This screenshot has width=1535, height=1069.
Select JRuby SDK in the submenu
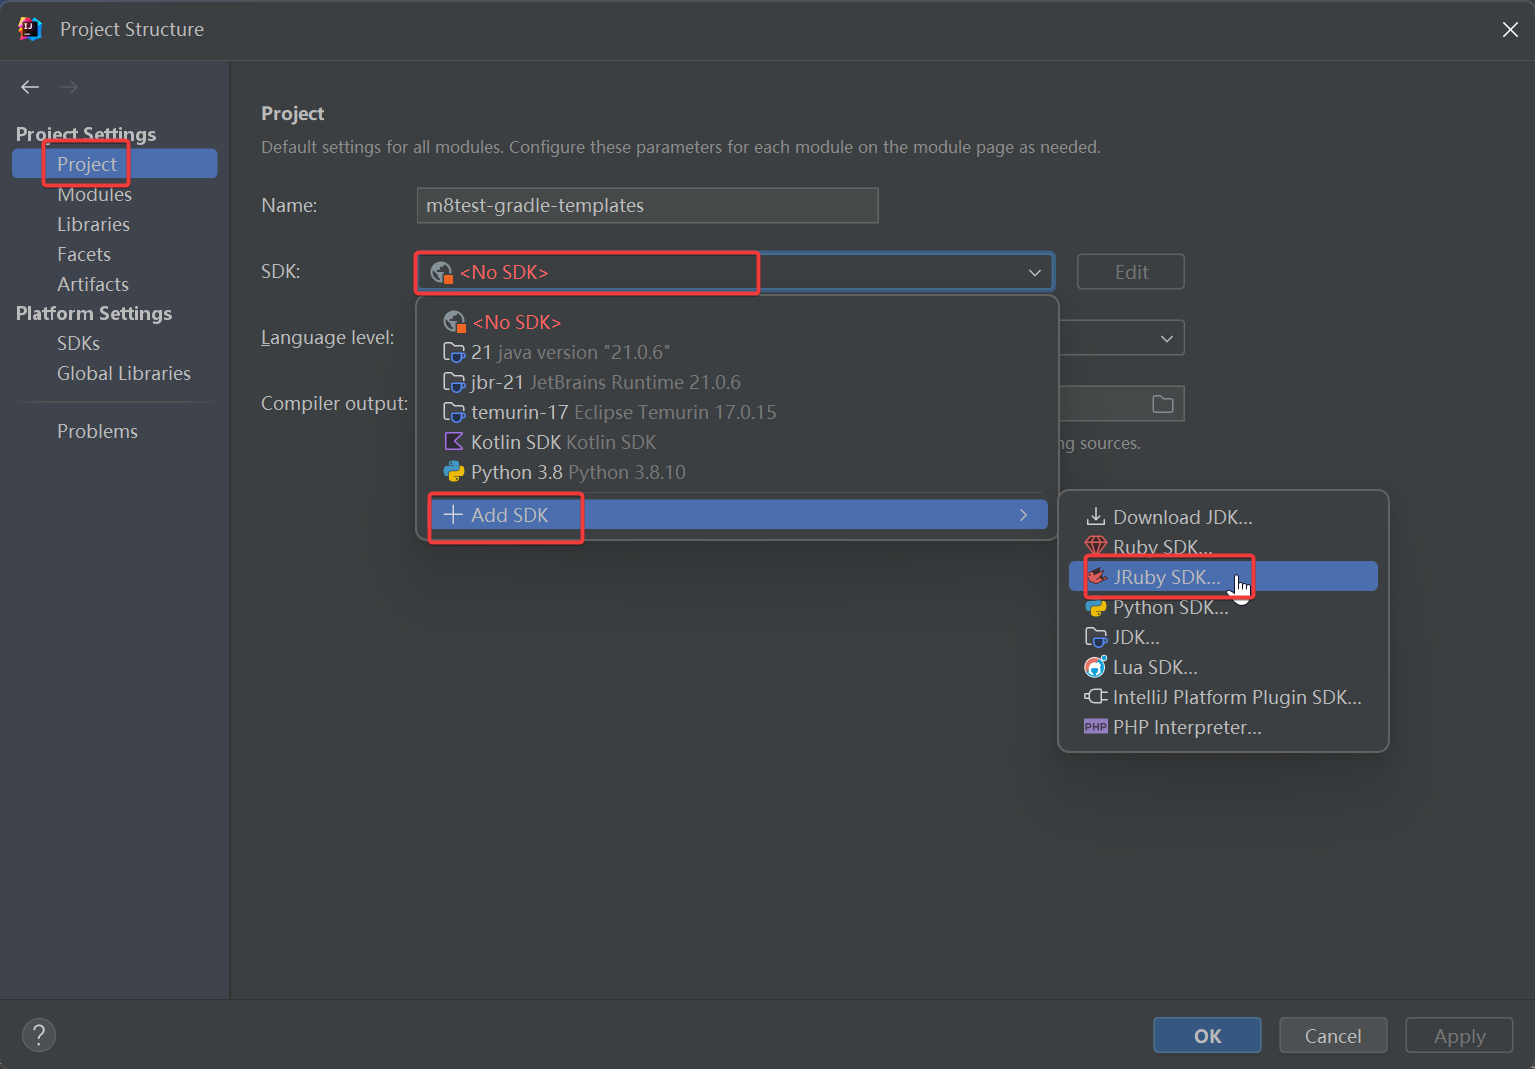pyautogui.click(x=1166, y=577)
